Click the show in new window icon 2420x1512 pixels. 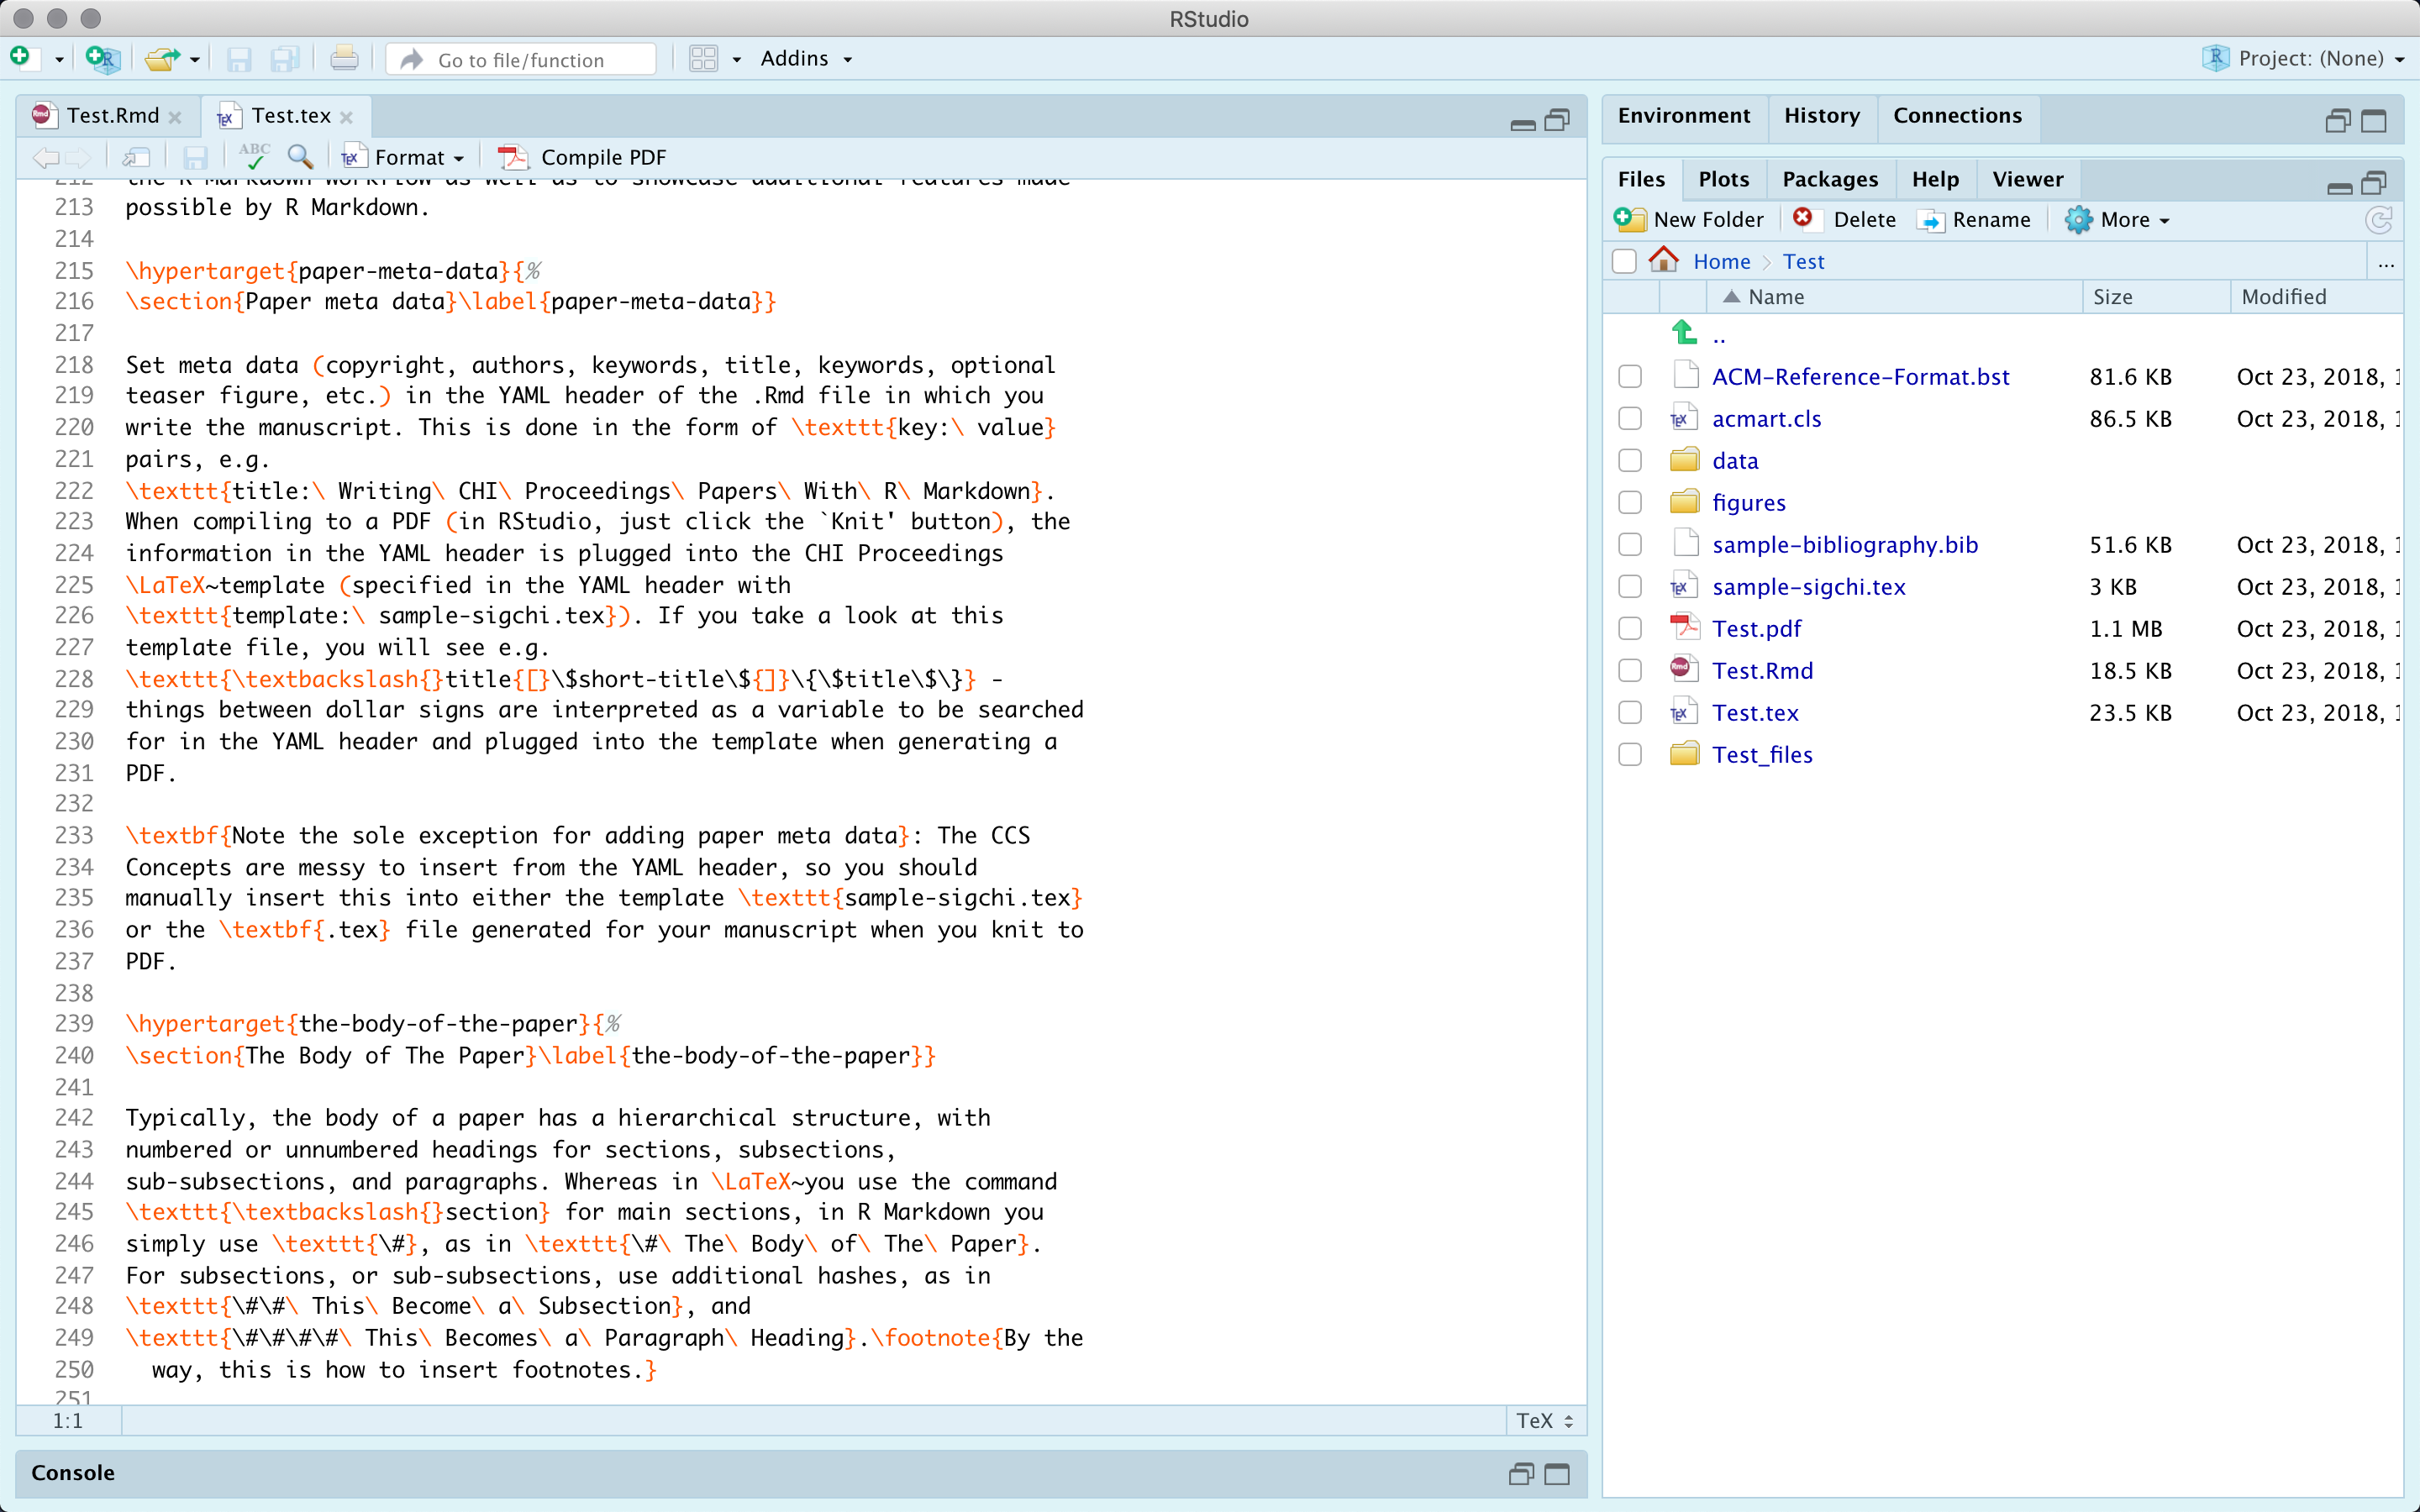[x=137, y=157]
